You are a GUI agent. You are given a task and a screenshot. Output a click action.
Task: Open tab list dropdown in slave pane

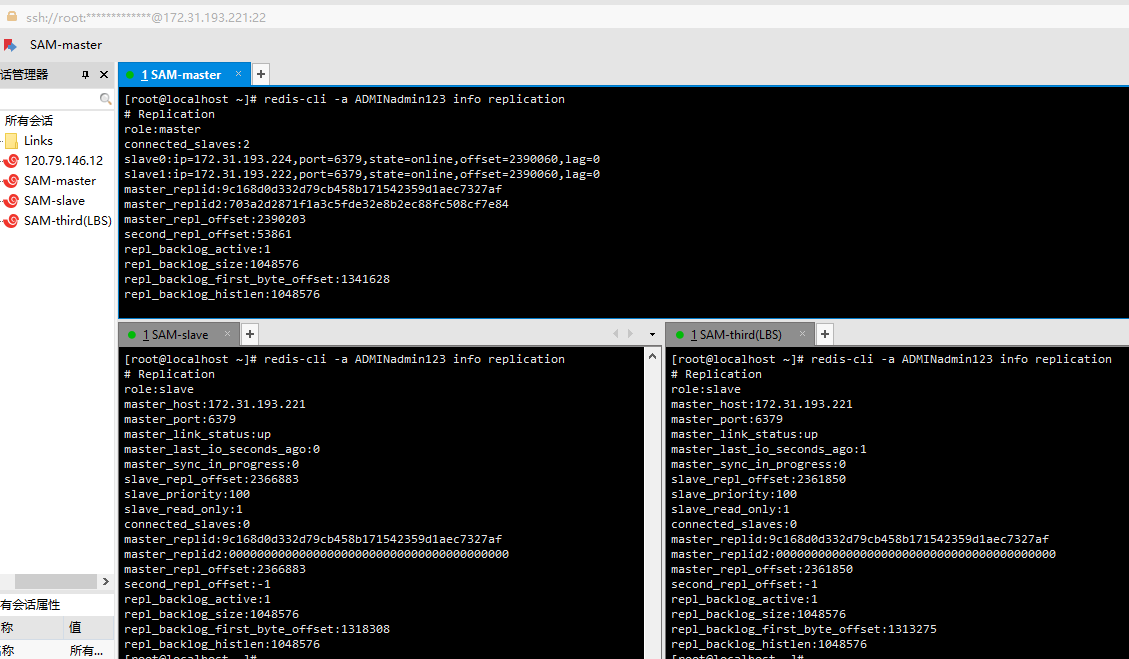(652, 334)
